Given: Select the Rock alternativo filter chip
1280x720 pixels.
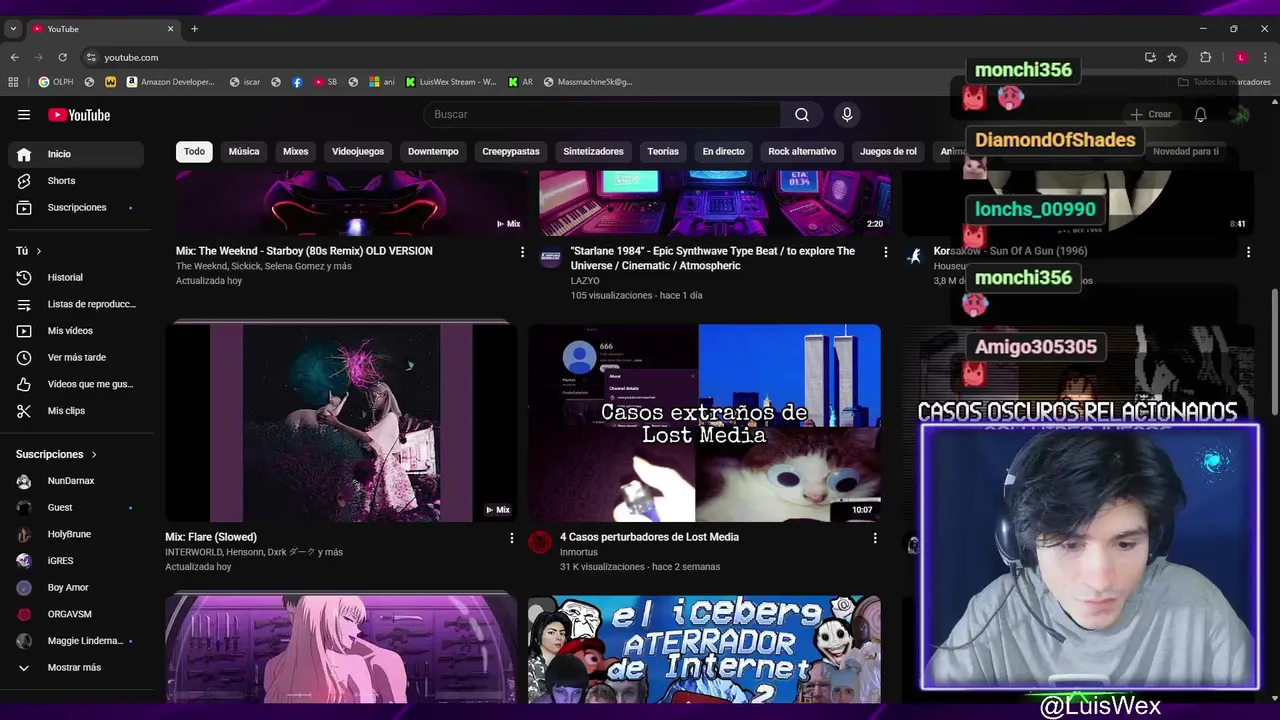Looking at the screenshot, I should [x=802, y=151].
